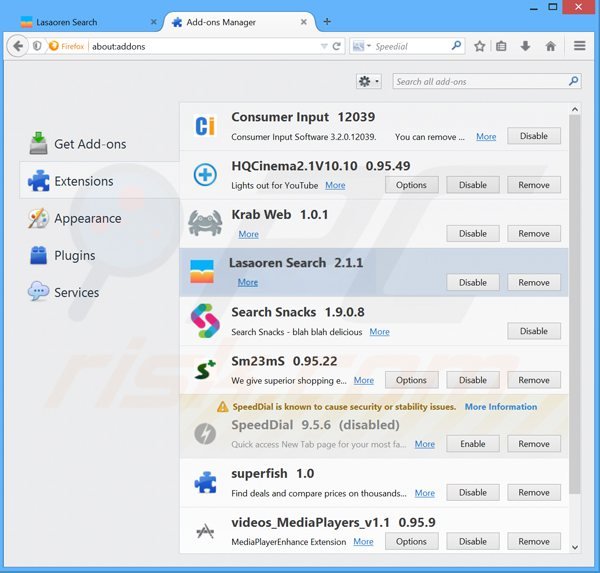
Task: Open the URL bar history dropdown arrow
Action: point(324,46)
